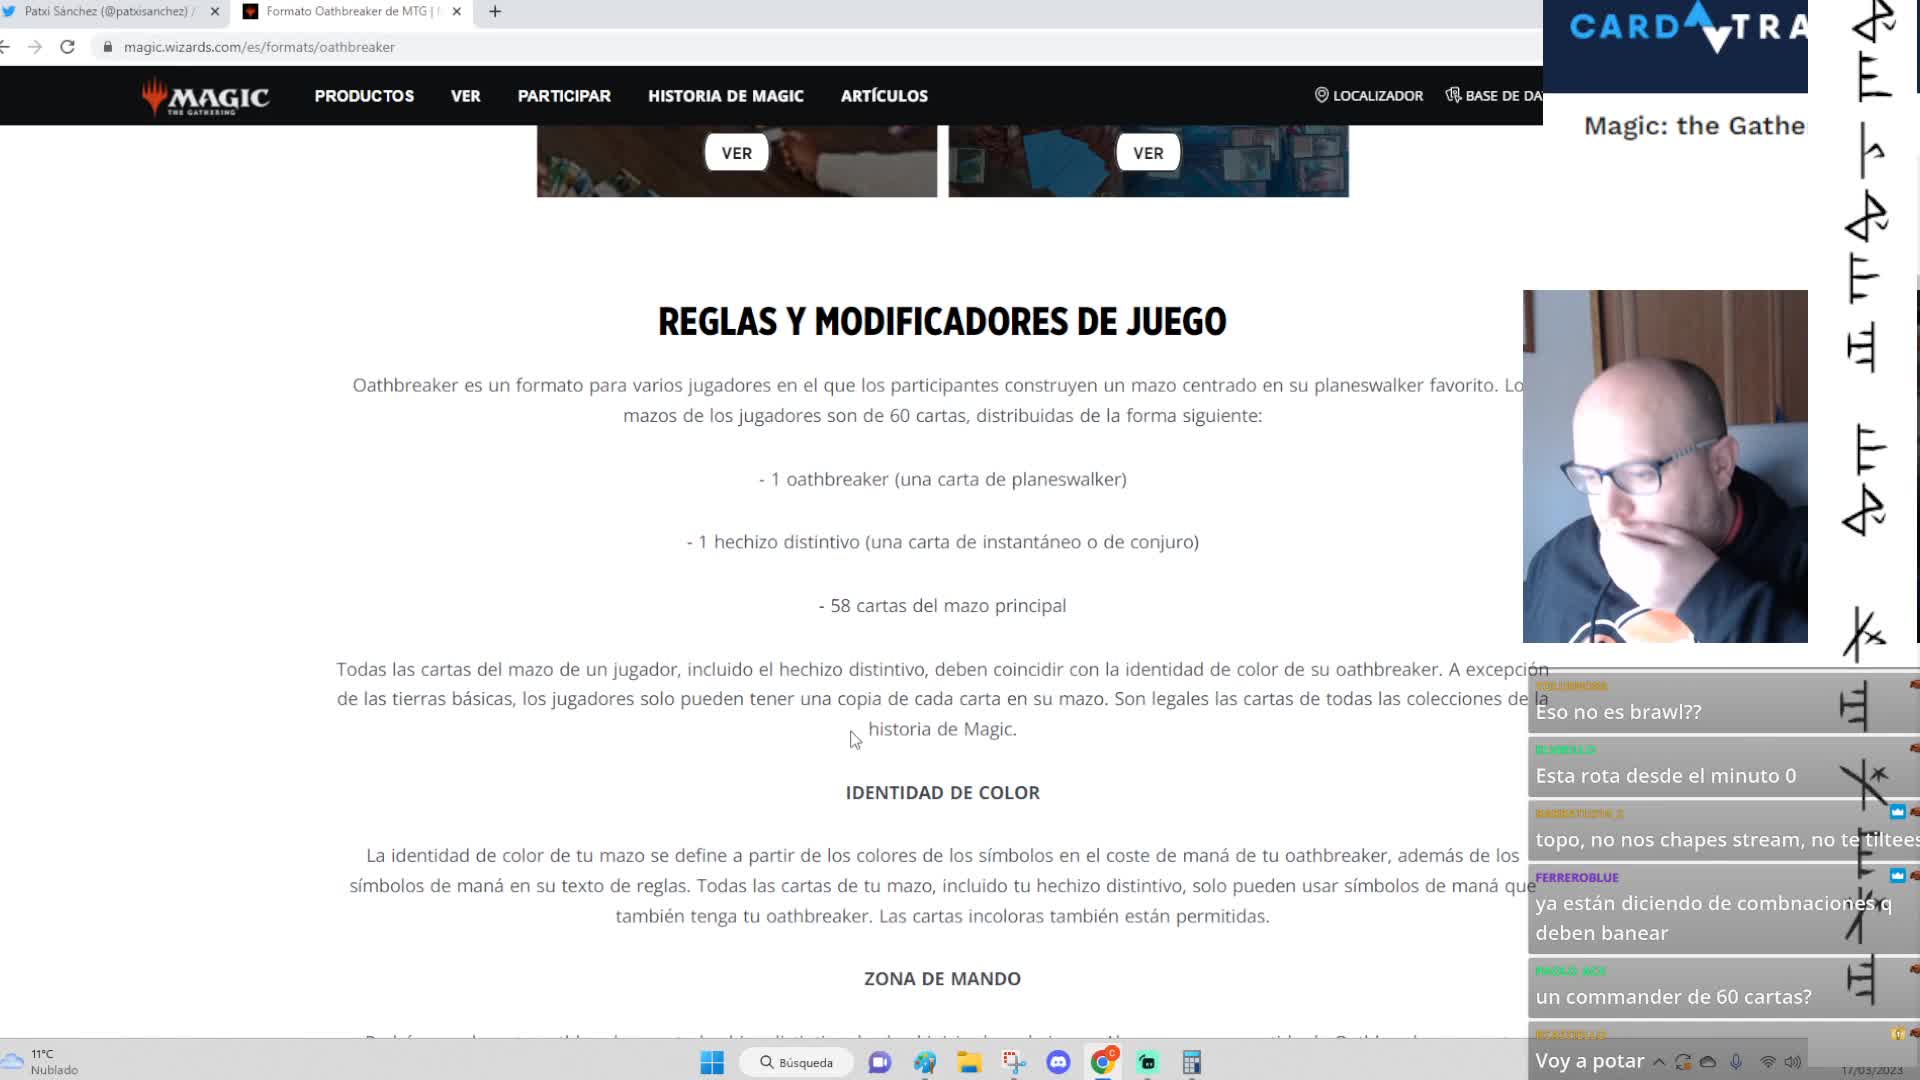Open Google Chrome from taskbar
Screen dimensions: 1920x1080
pos(1103,1062)
